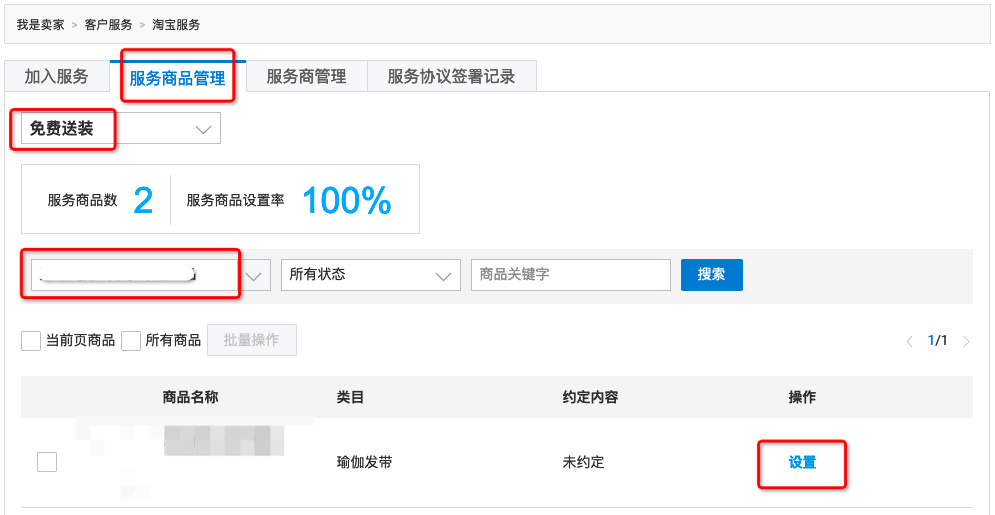Open 客户服务 breadcrumb link
The height and width of the screenshot is (515, 995).
click(x=108, y=25)
